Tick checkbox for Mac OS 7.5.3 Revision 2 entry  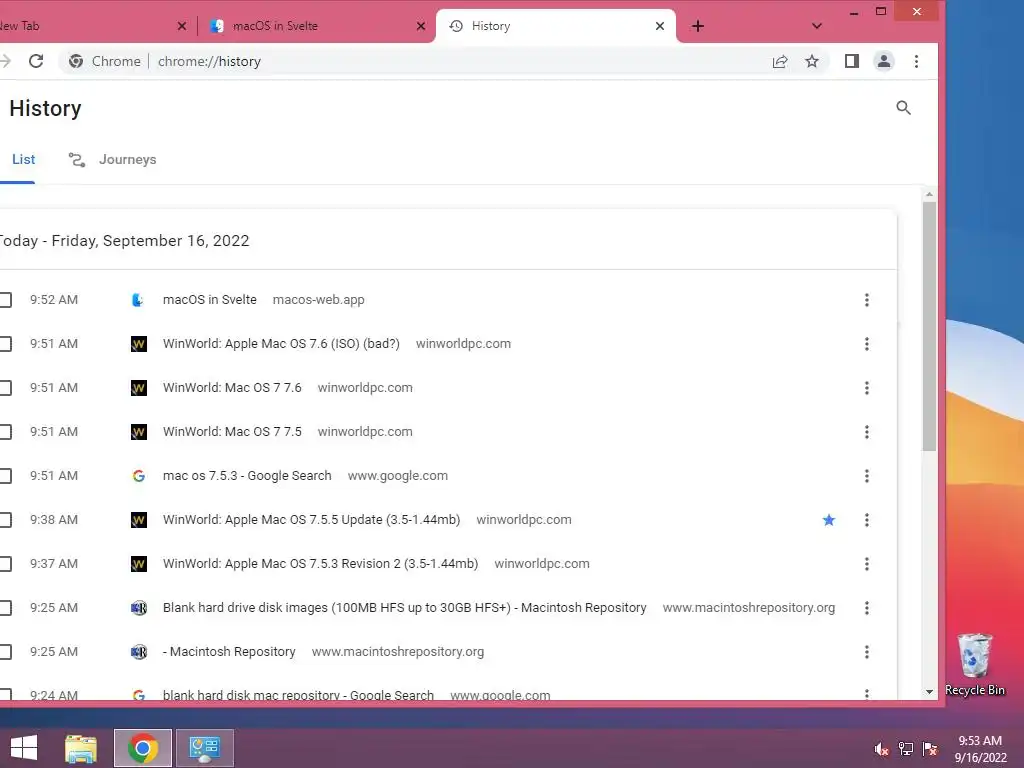tap(5, 564)
